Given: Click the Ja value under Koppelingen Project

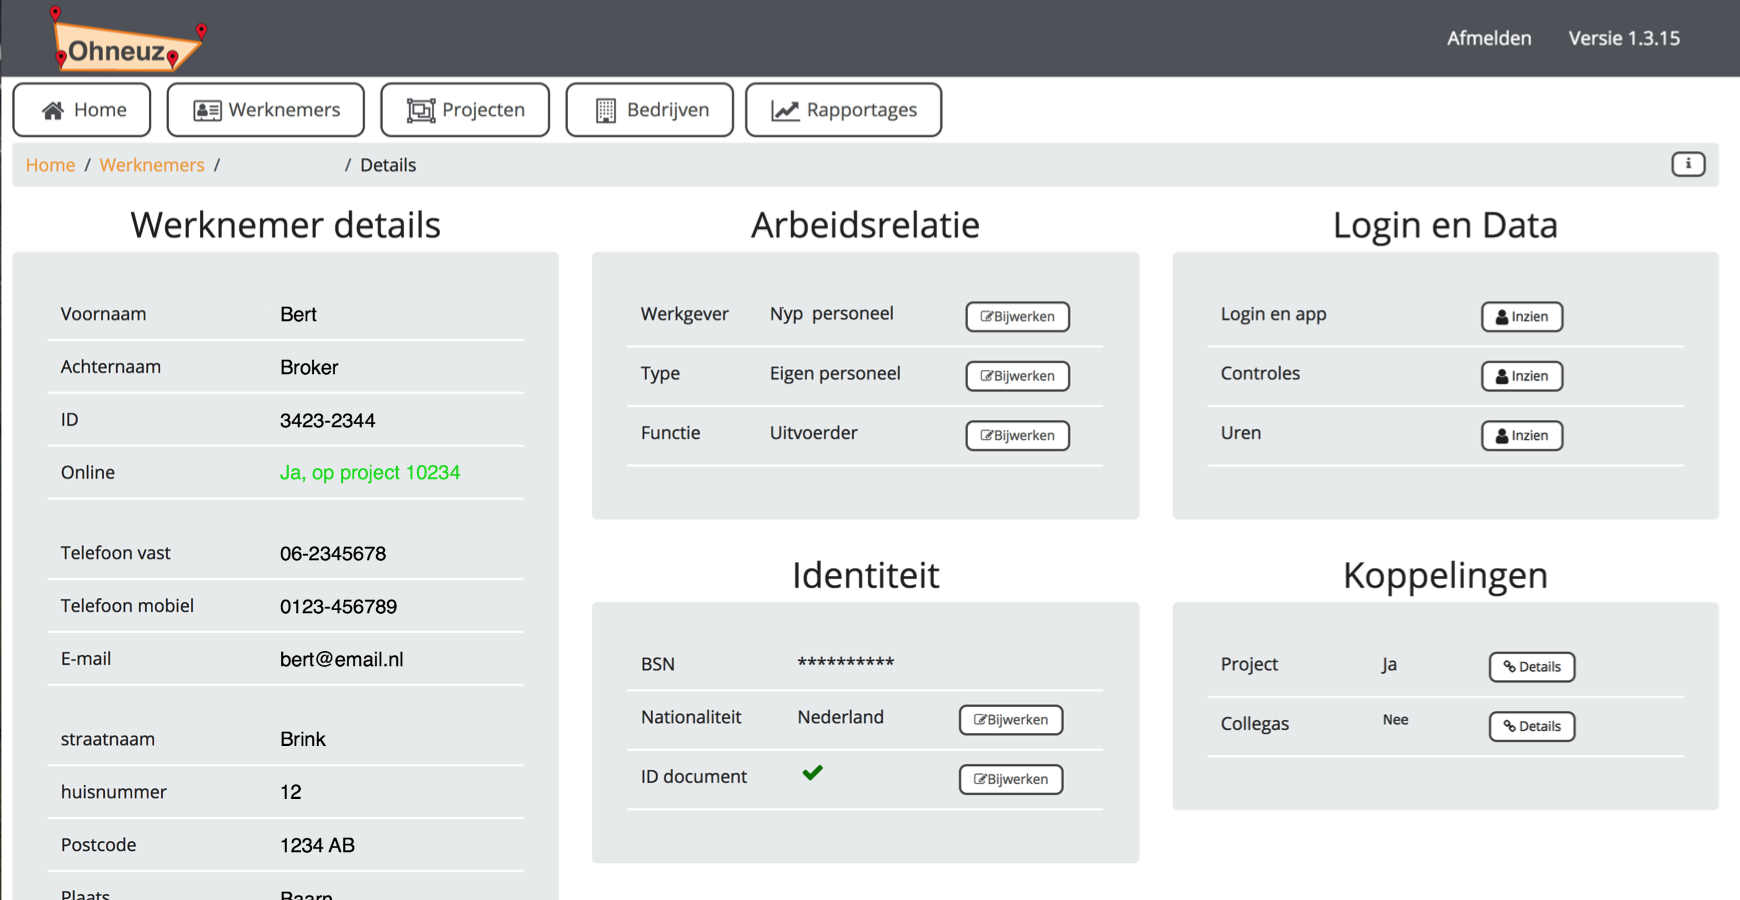Looking at the screenshot, I should click(1389, 664).
